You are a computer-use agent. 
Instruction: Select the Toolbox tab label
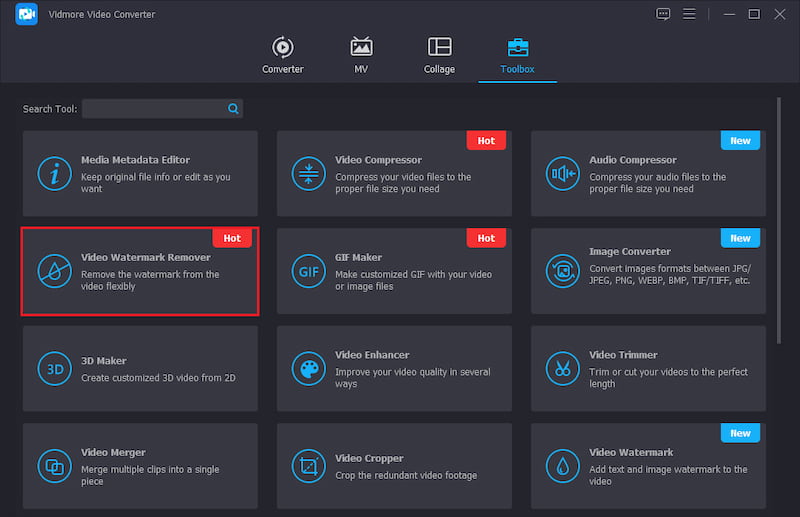coord(517,69)
